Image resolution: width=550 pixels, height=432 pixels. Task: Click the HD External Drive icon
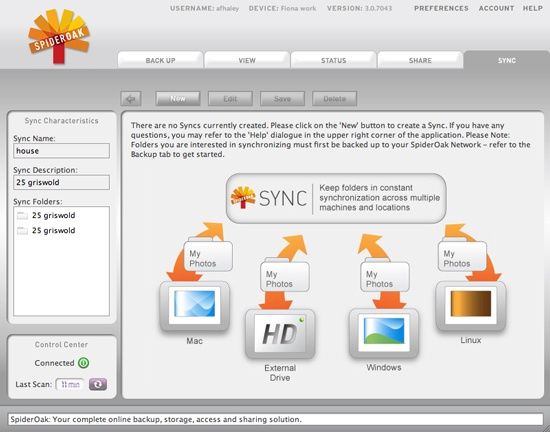(x=280, y=333)
